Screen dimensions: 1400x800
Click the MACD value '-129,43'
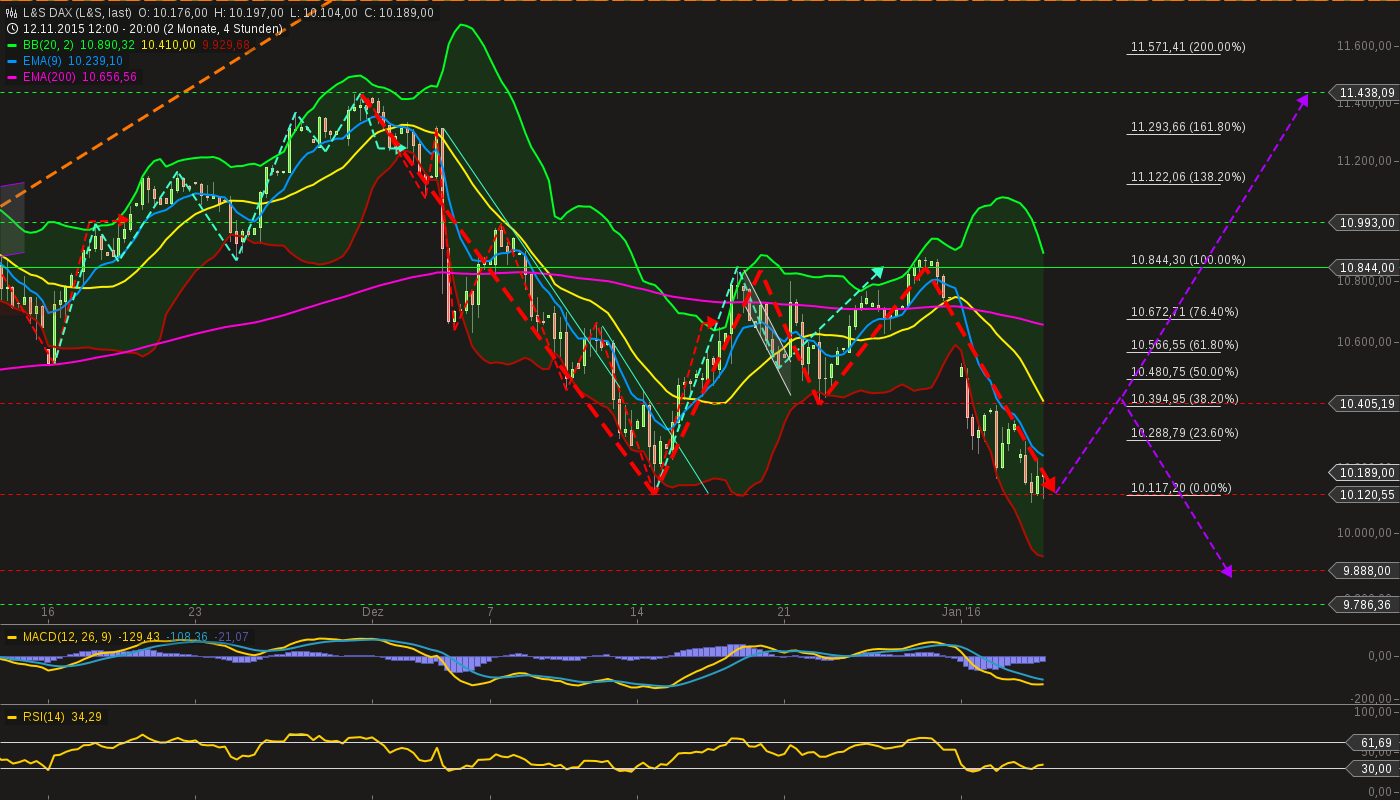click(140, 637)
